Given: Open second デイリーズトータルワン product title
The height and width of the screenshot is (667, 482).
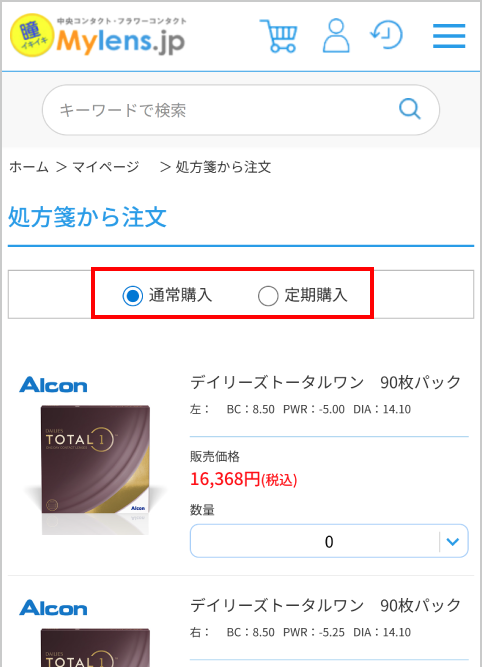Looking at the screenshot, I should [x=325, y=605].
